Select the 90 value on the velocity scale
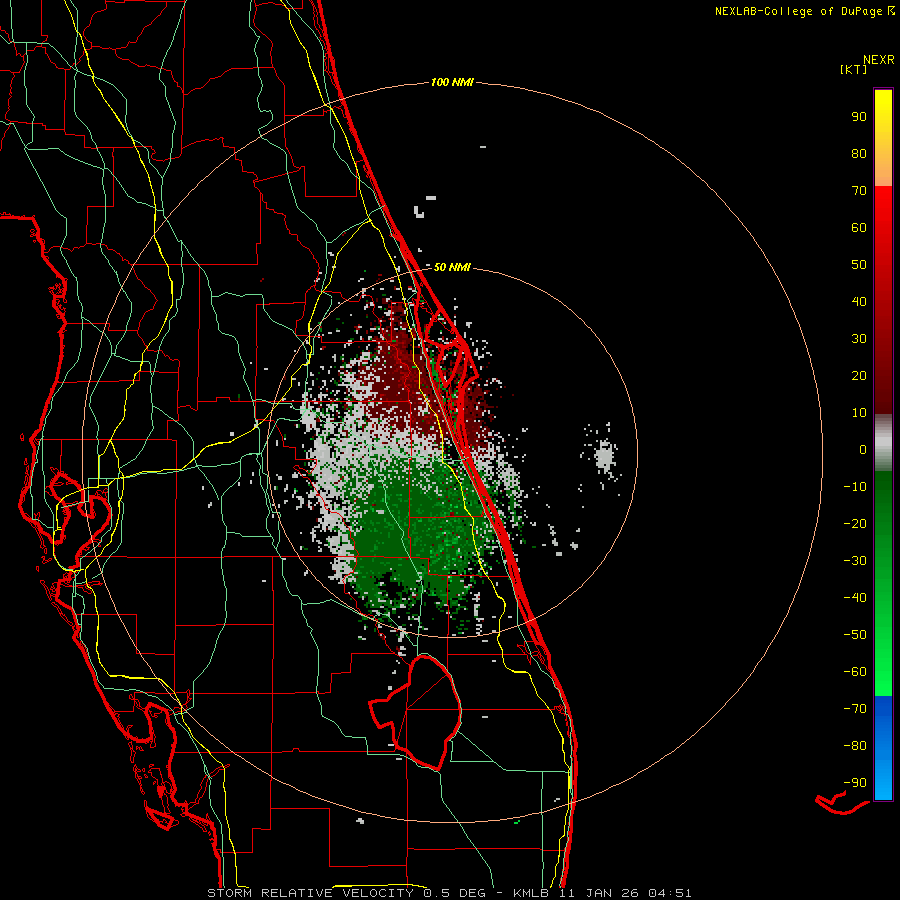The image size is (900, 900). pos(859,117)
